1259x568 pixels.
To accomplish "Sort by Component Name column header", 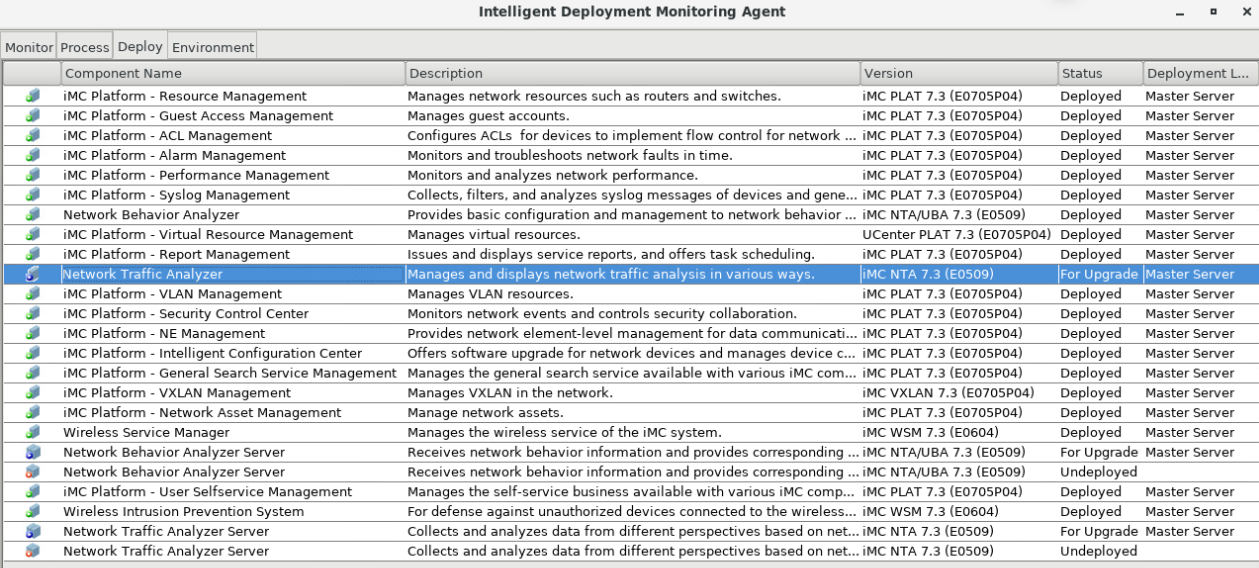I will 232,73.
